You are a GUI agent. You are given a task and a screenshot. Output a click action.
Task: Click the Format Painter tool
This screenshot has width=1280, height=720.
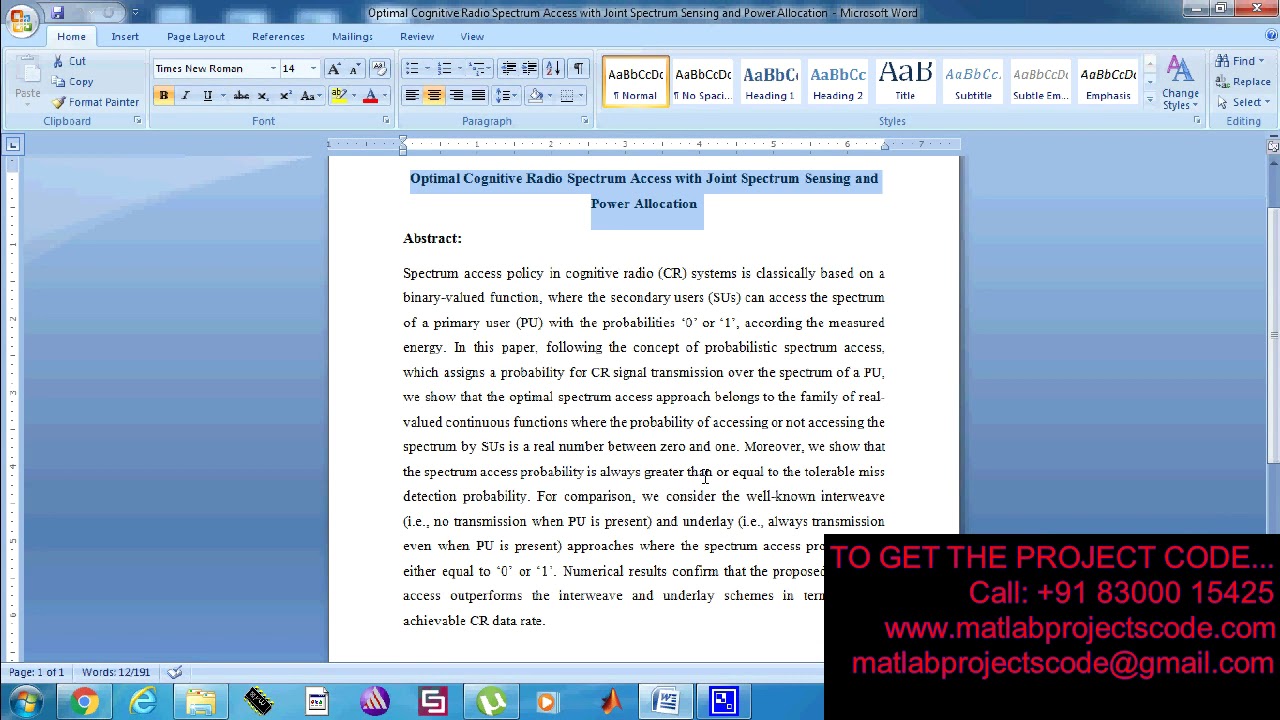pos(96,102)
